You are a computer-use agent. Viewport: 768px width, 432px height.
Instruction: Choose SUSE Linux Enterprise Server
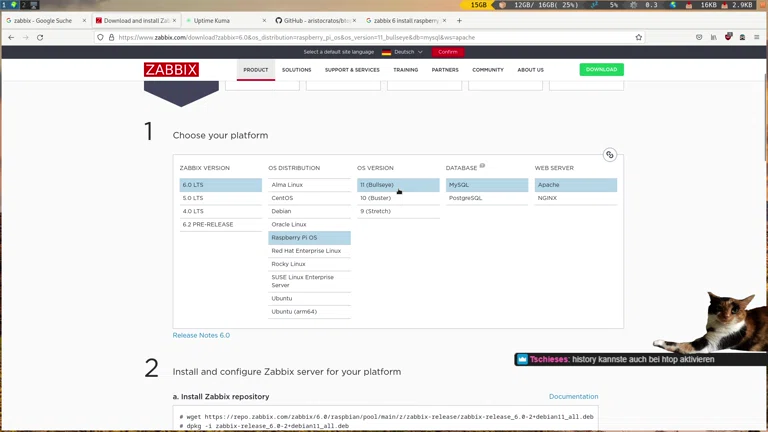click(309, 281)
